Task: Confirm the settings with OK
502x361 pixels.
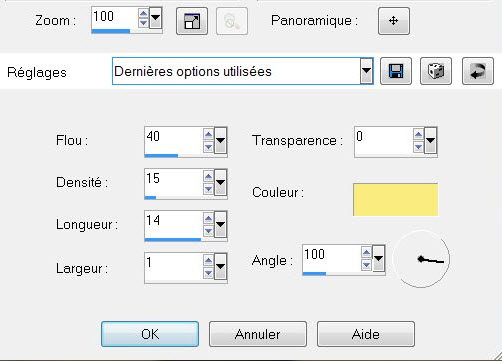Action: pos(150,334)
